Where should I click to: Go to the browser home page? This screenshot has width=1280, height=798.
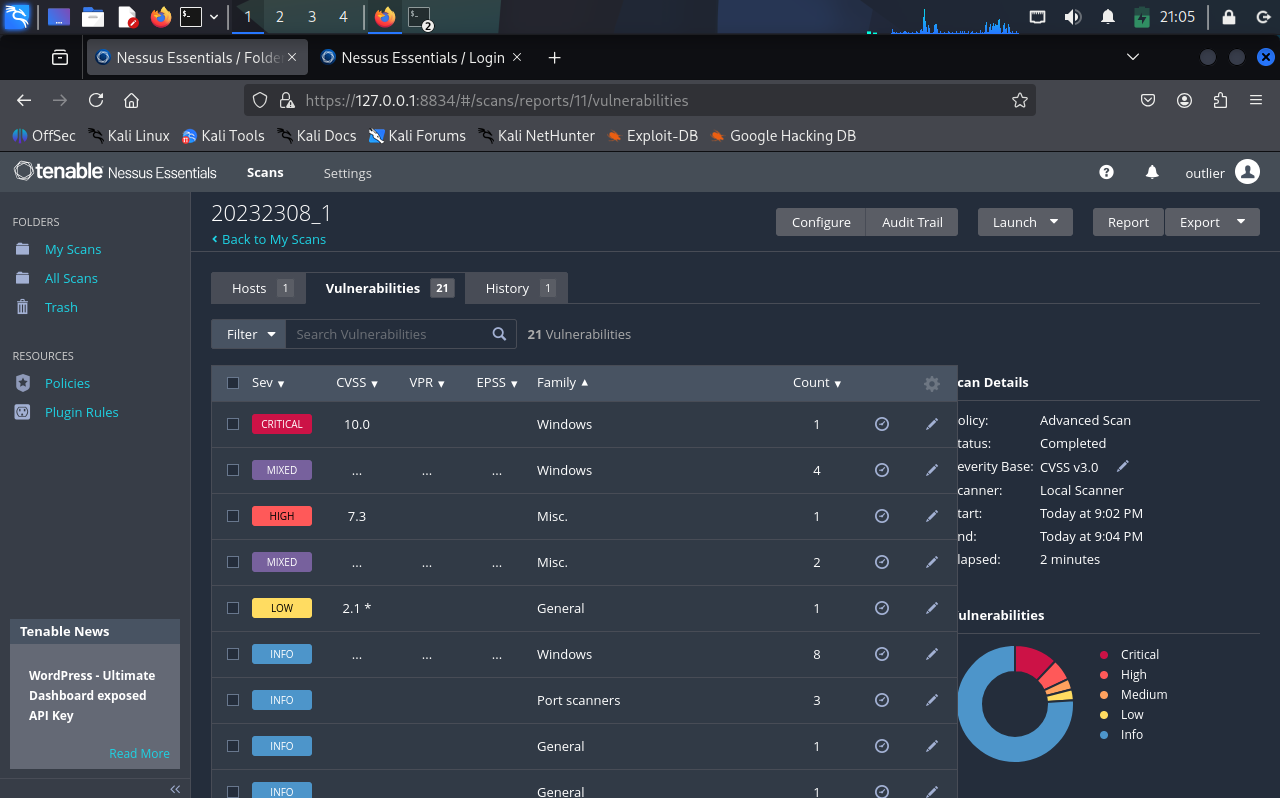[x=131, y=100]
